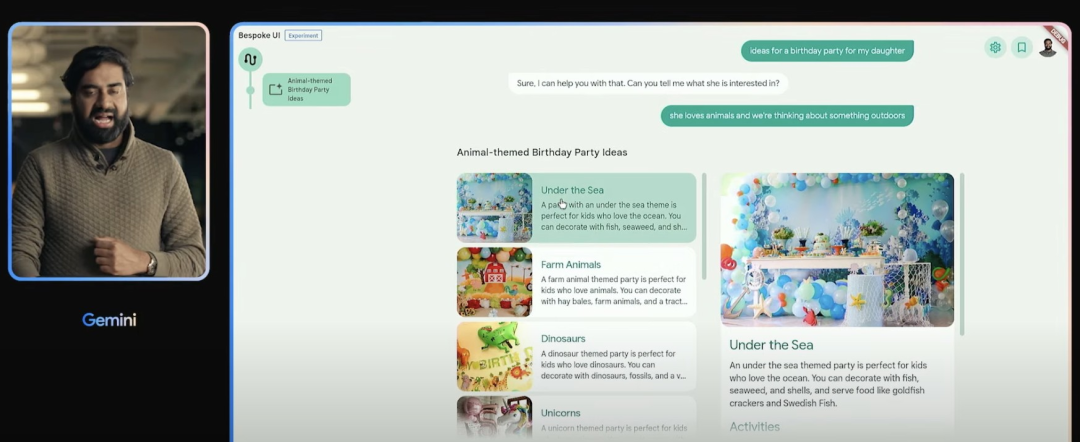Select the Experiment badge

pyautogui.click(x=303, y=35)
